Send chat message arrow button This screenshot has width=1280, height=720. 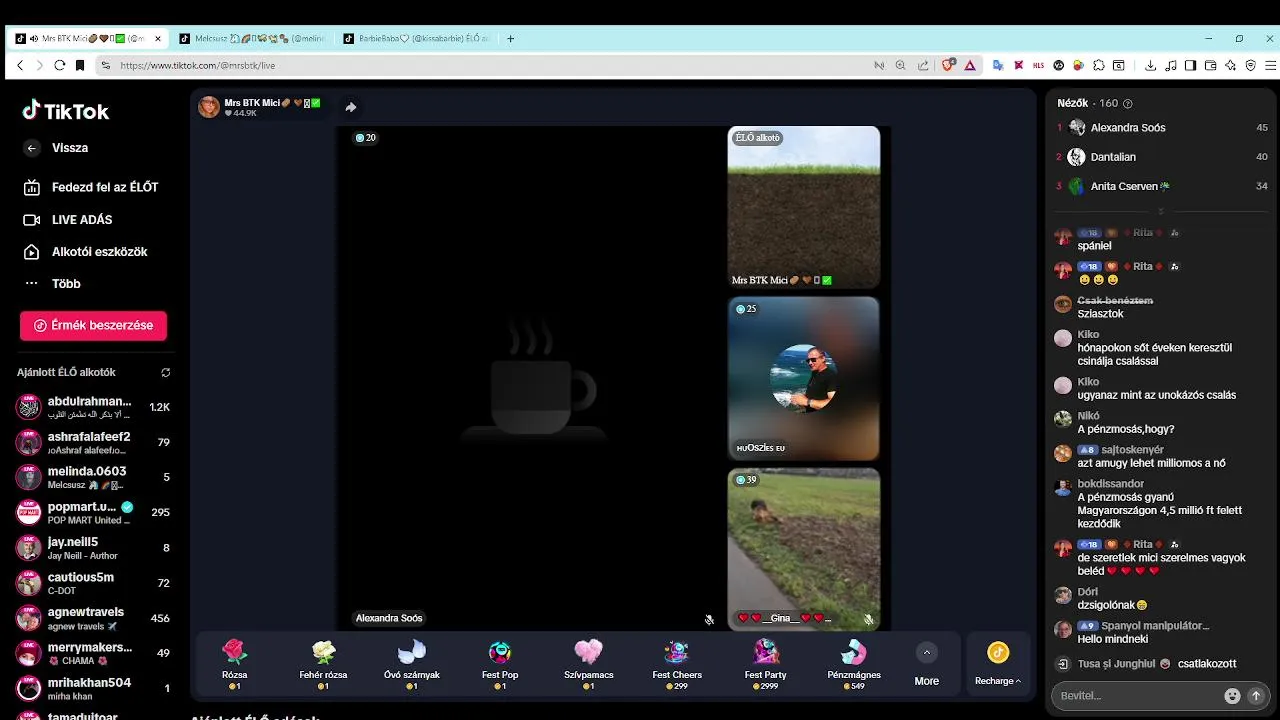pyautogui.click(x=1257, y=695)
